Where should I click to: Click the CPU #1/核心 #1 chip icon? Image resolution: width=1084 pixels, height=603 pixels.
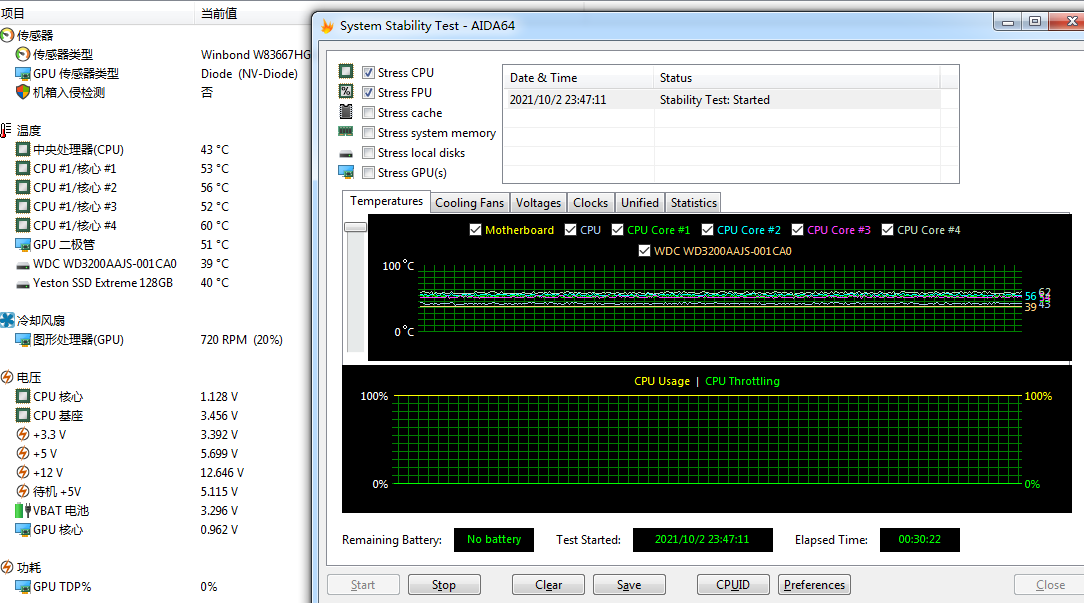tap(23, 168)
